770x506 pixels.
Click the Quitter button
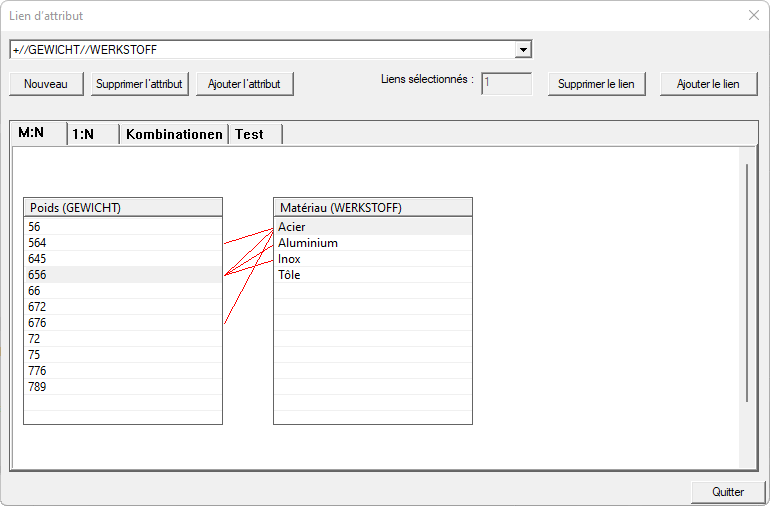[728, 492]
